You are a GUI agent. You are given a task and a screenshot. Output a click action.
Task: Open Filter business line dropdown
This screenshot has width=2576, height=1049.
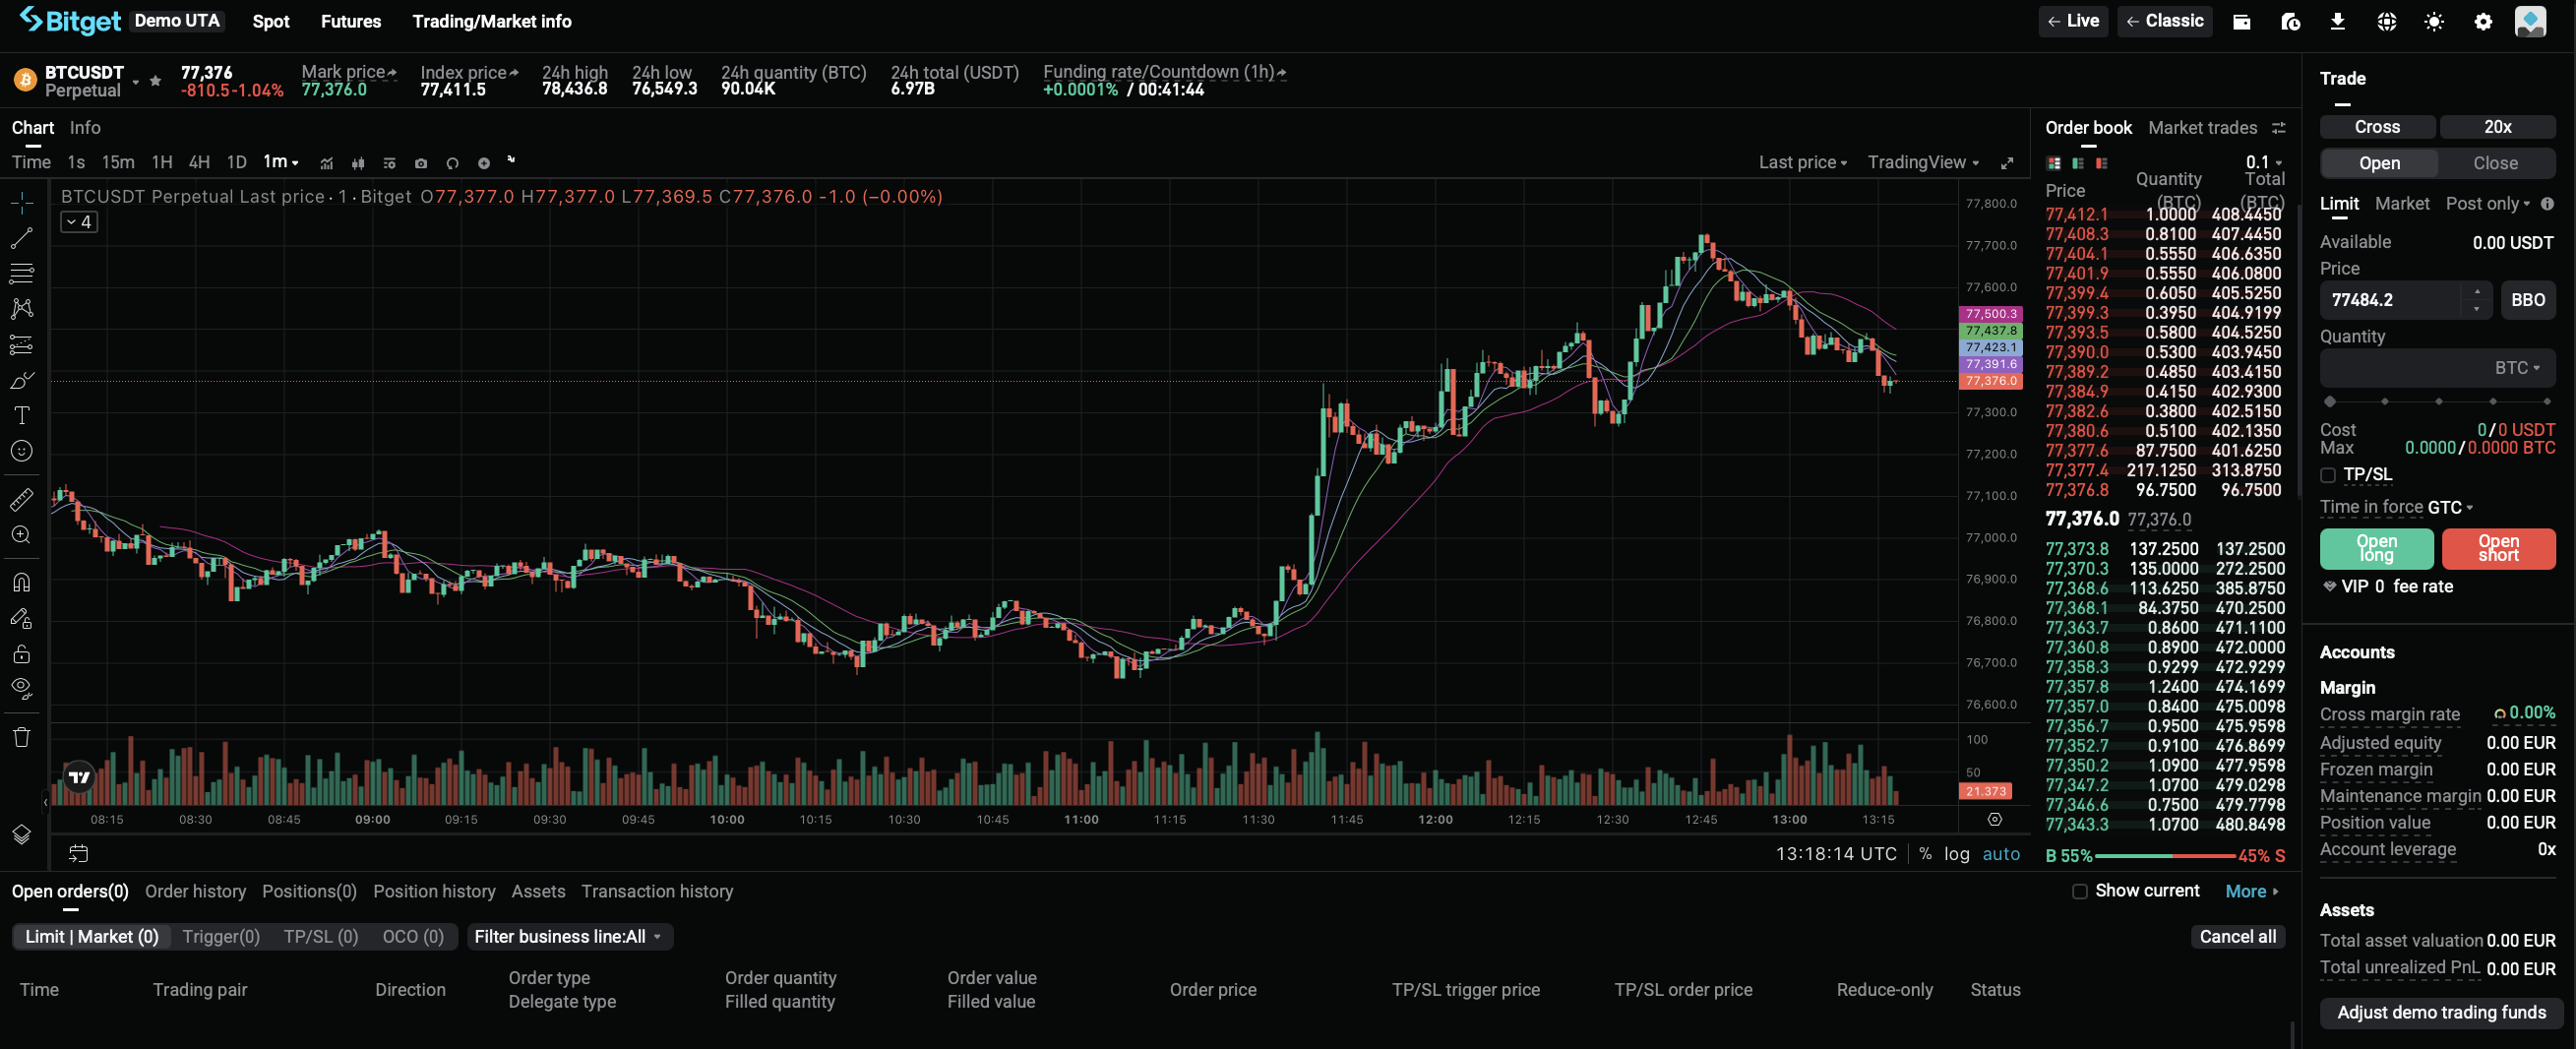tap(568, 937)
